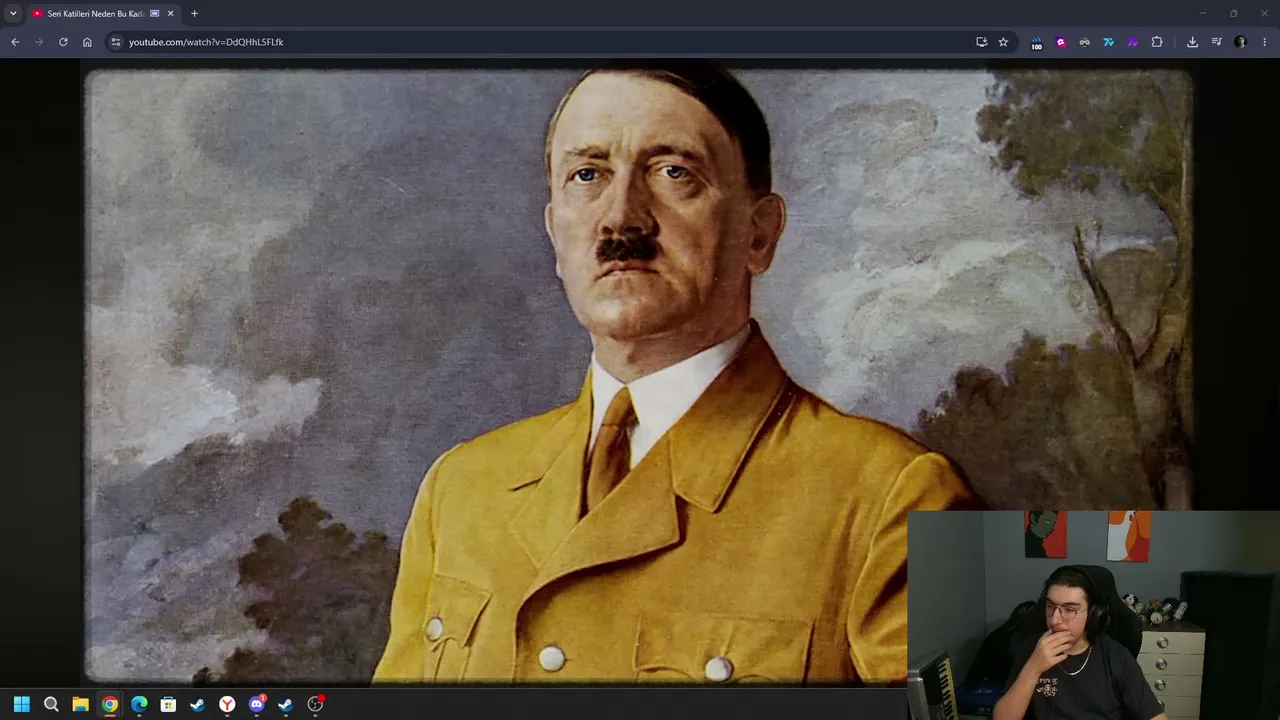Open the blue 7TV extension
The height and width of the screenshot is (720, 1280).
(1108, 42)
